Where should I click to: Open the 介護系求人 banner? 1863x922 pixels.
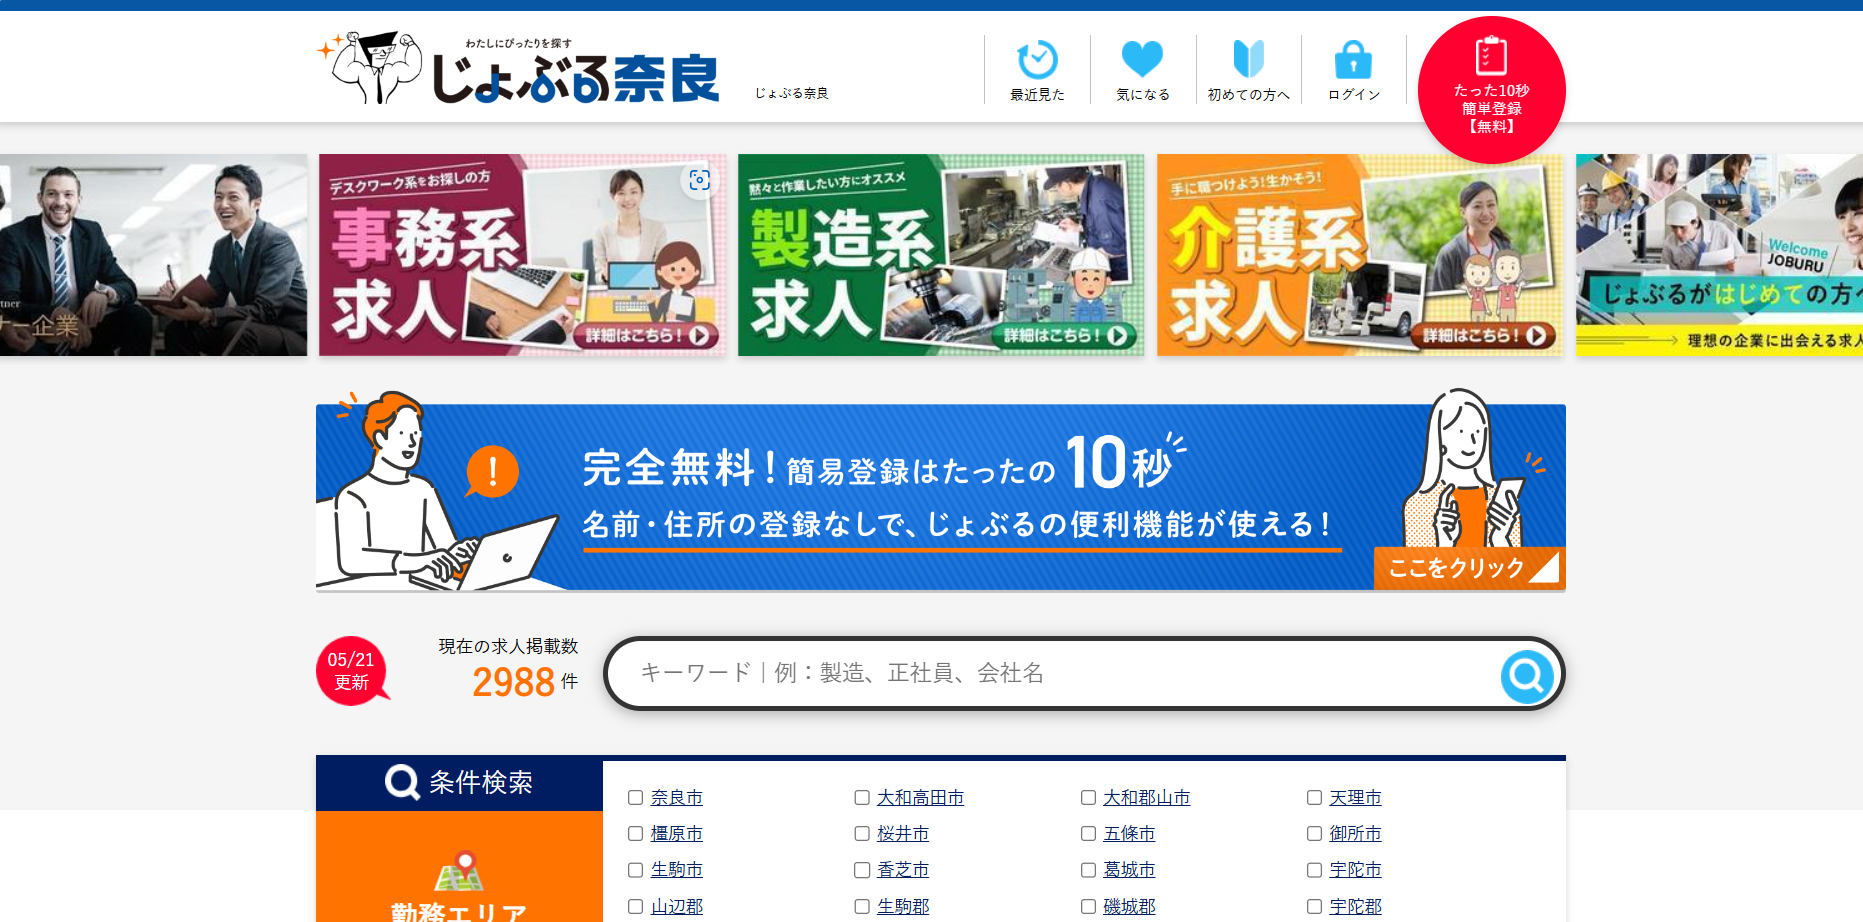tap(1359, 255)
